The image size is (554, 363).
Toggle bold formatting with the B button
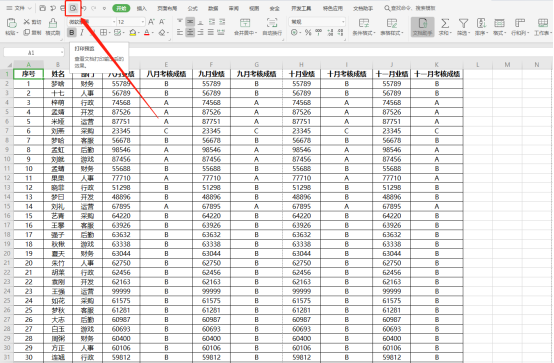pyautogui.click(x=72, y=33)
